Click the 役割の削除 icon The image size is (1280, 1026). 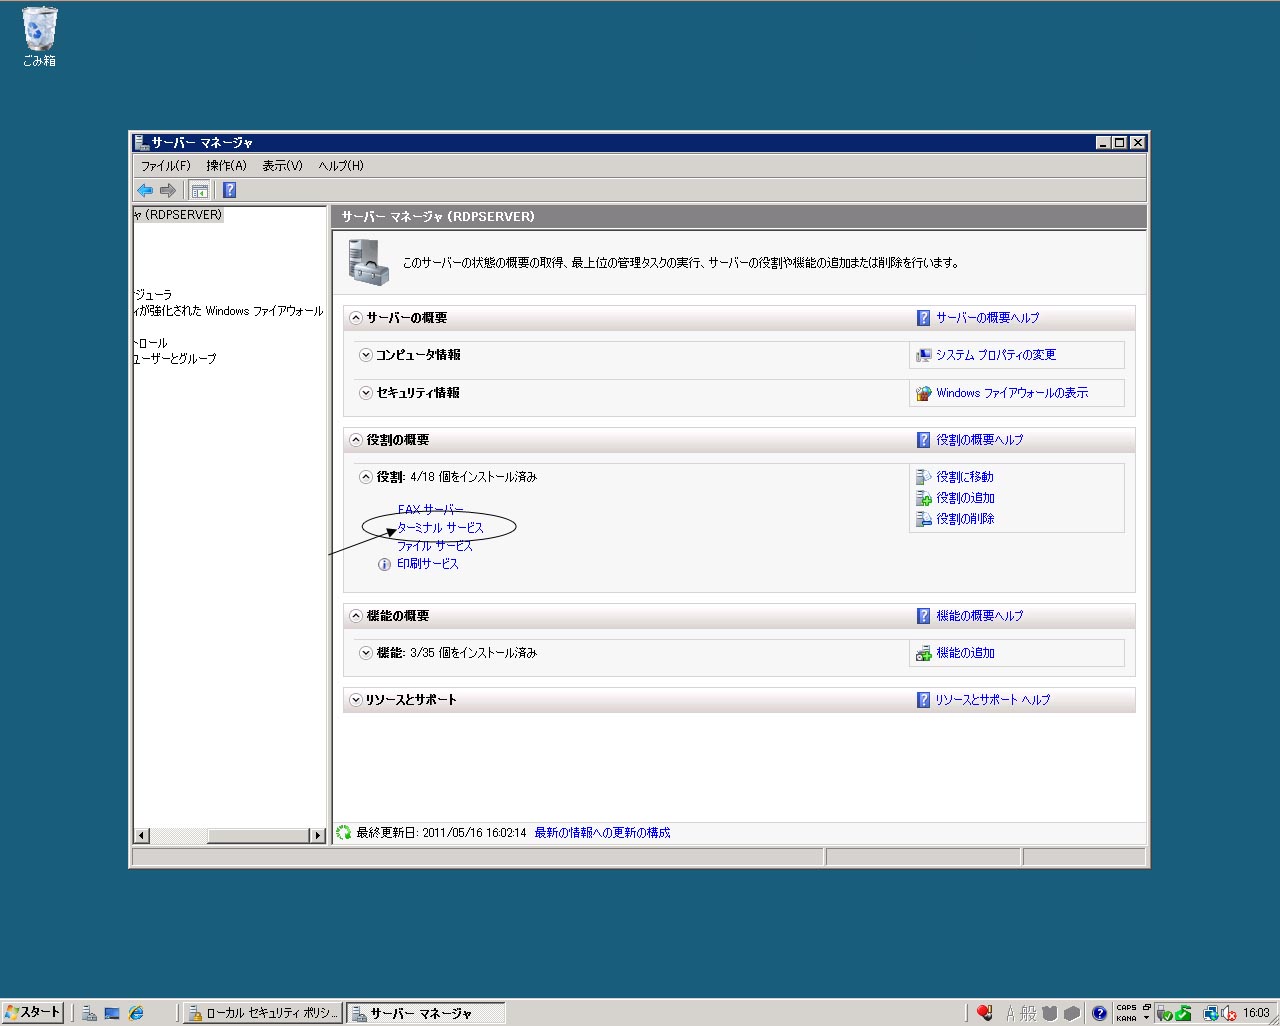923,519
